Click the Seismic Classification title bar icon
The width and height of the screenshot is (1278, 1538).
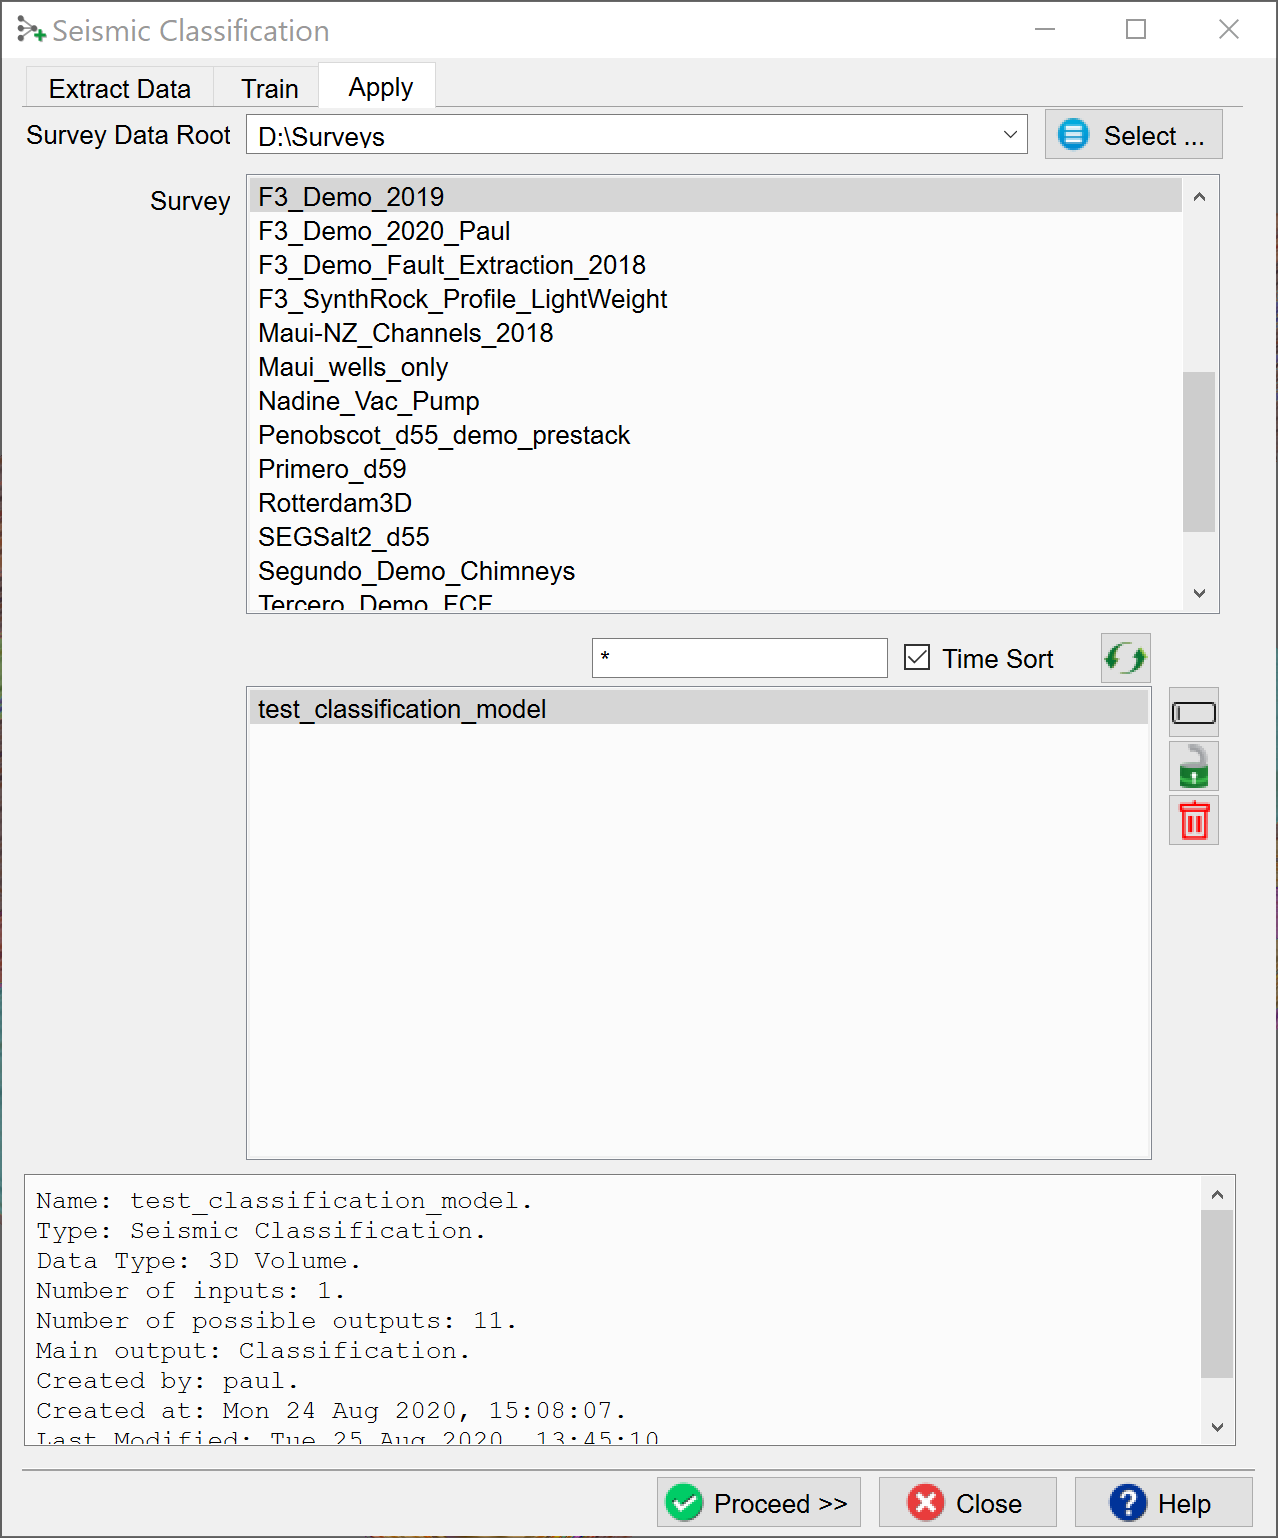31,31
